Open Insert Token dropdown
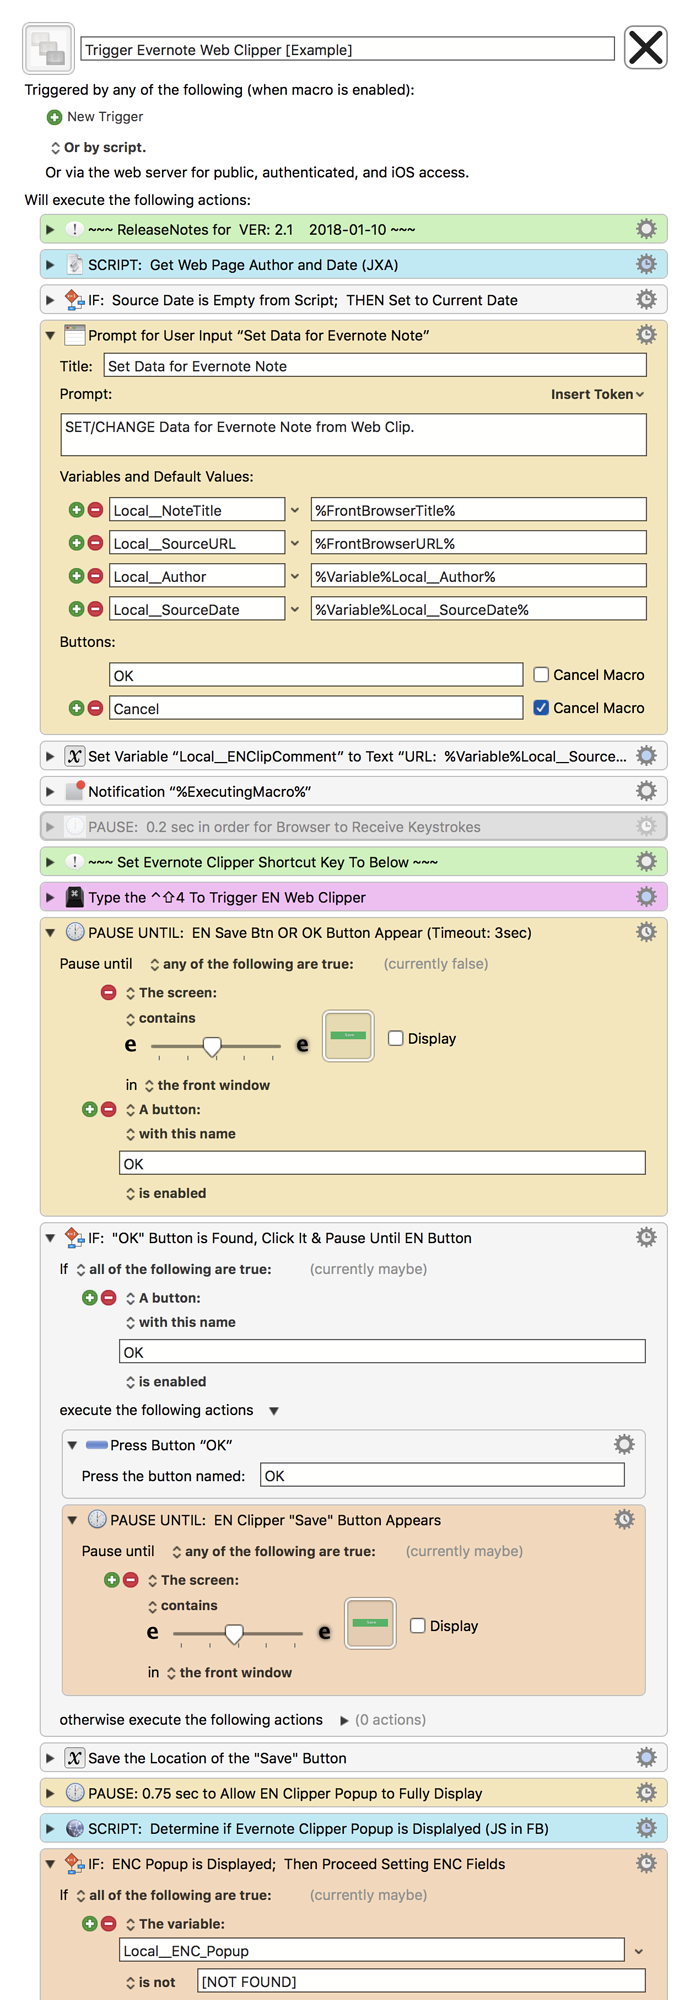 click(597, 394)
